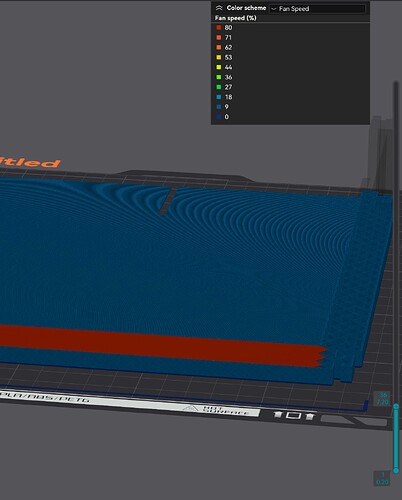Open the Fan Speed color scheme dropdown
This screenshot has width=402, height=500.
tap(317, 9)
